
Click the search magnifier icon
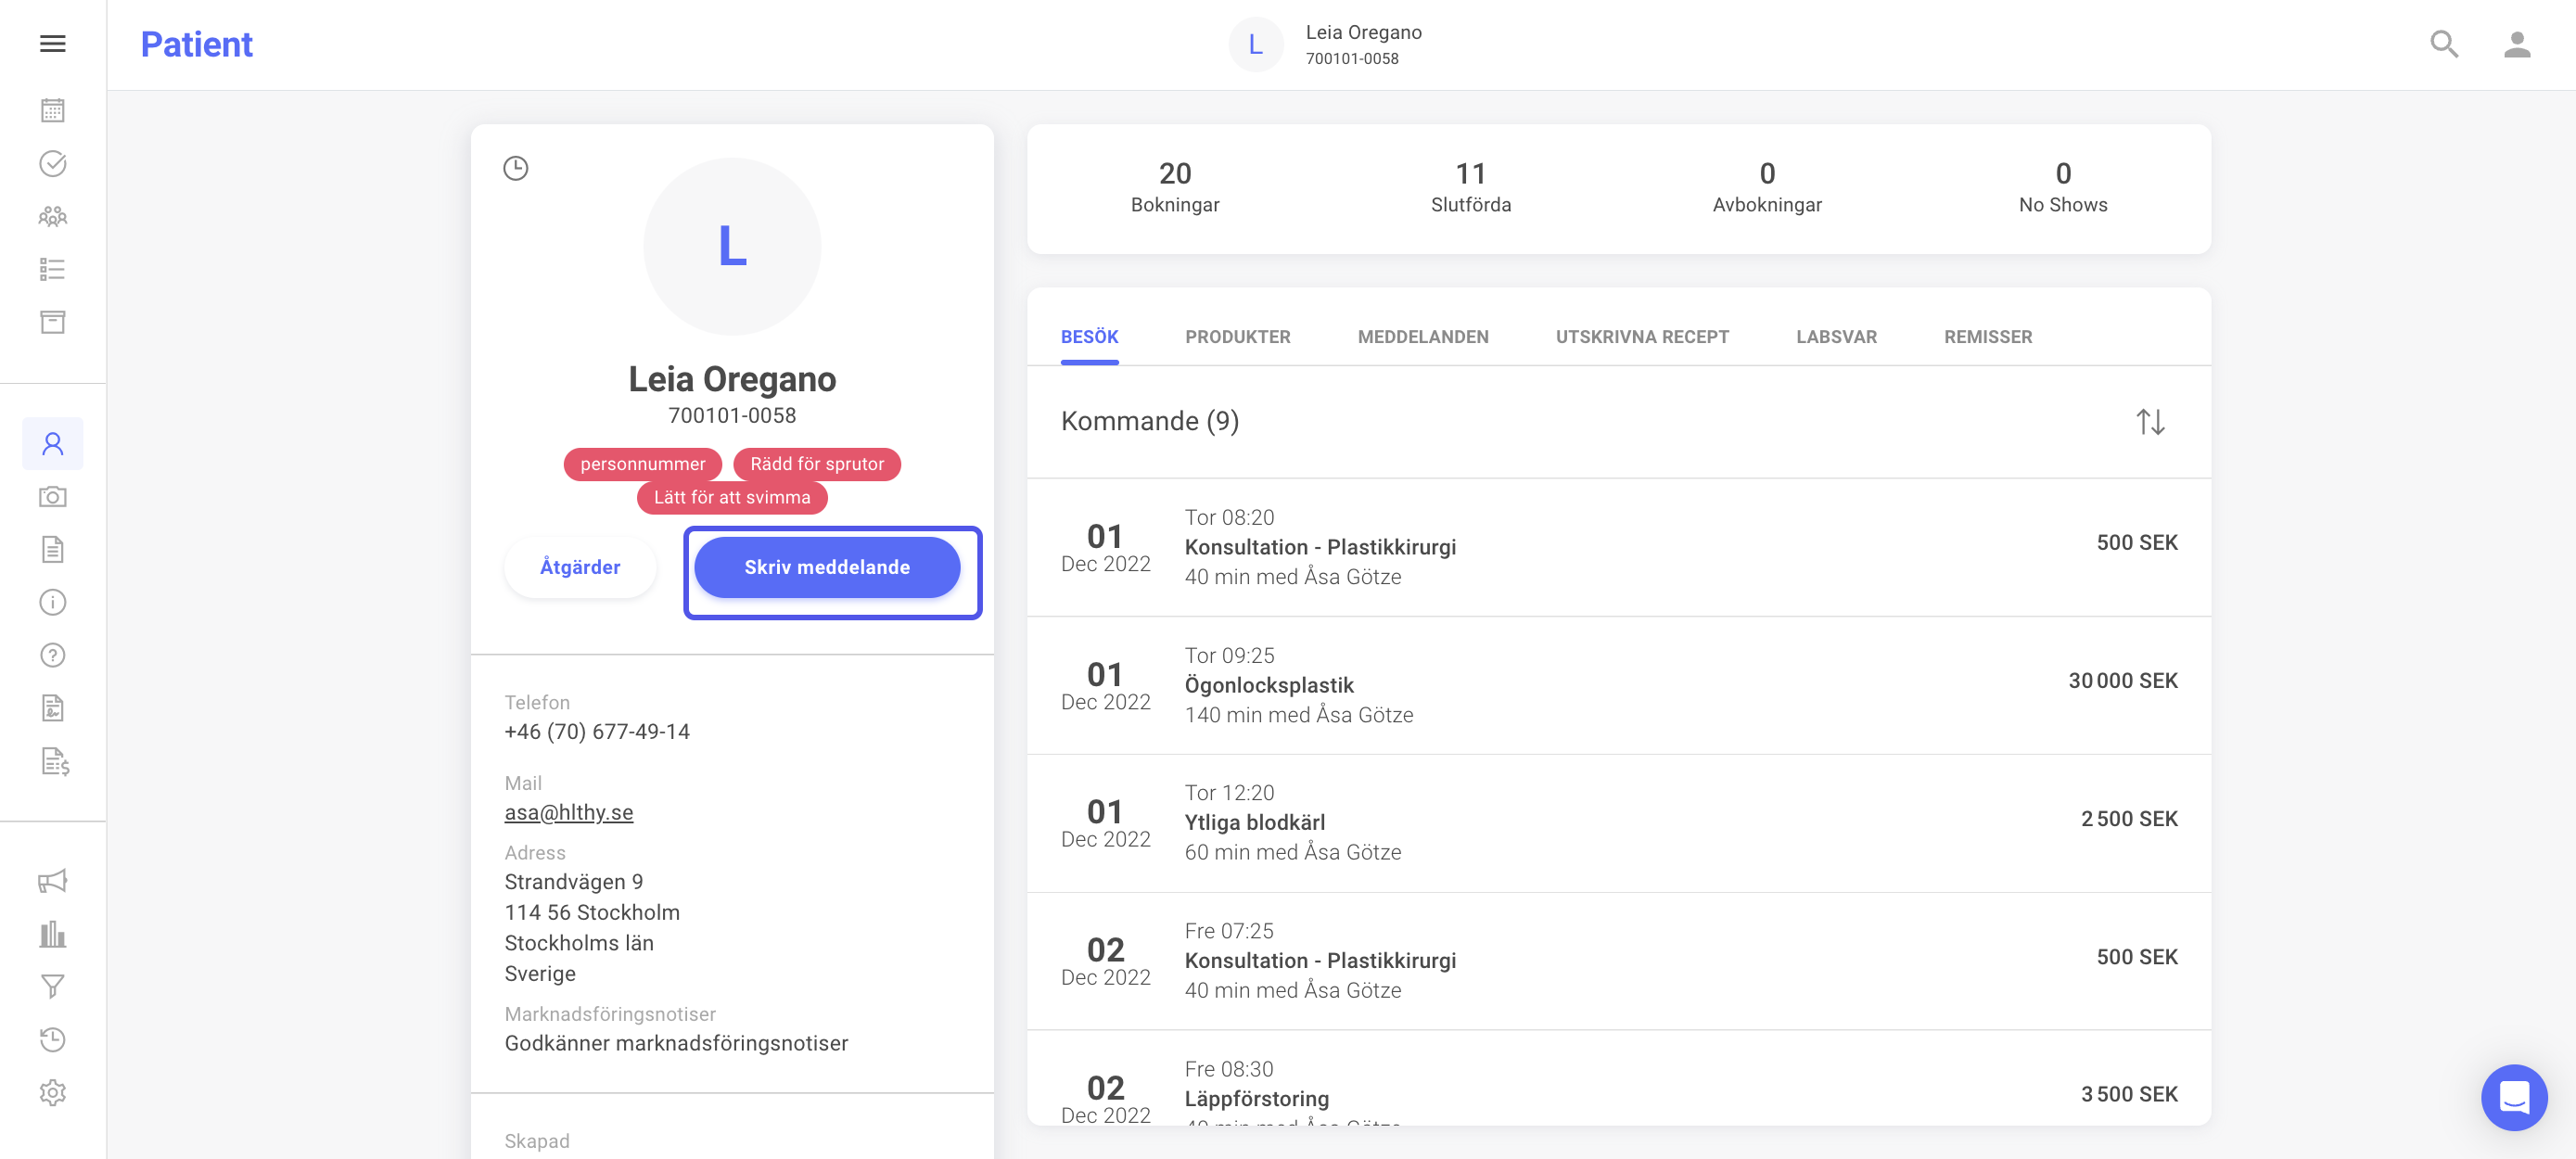coord(2444,44)
